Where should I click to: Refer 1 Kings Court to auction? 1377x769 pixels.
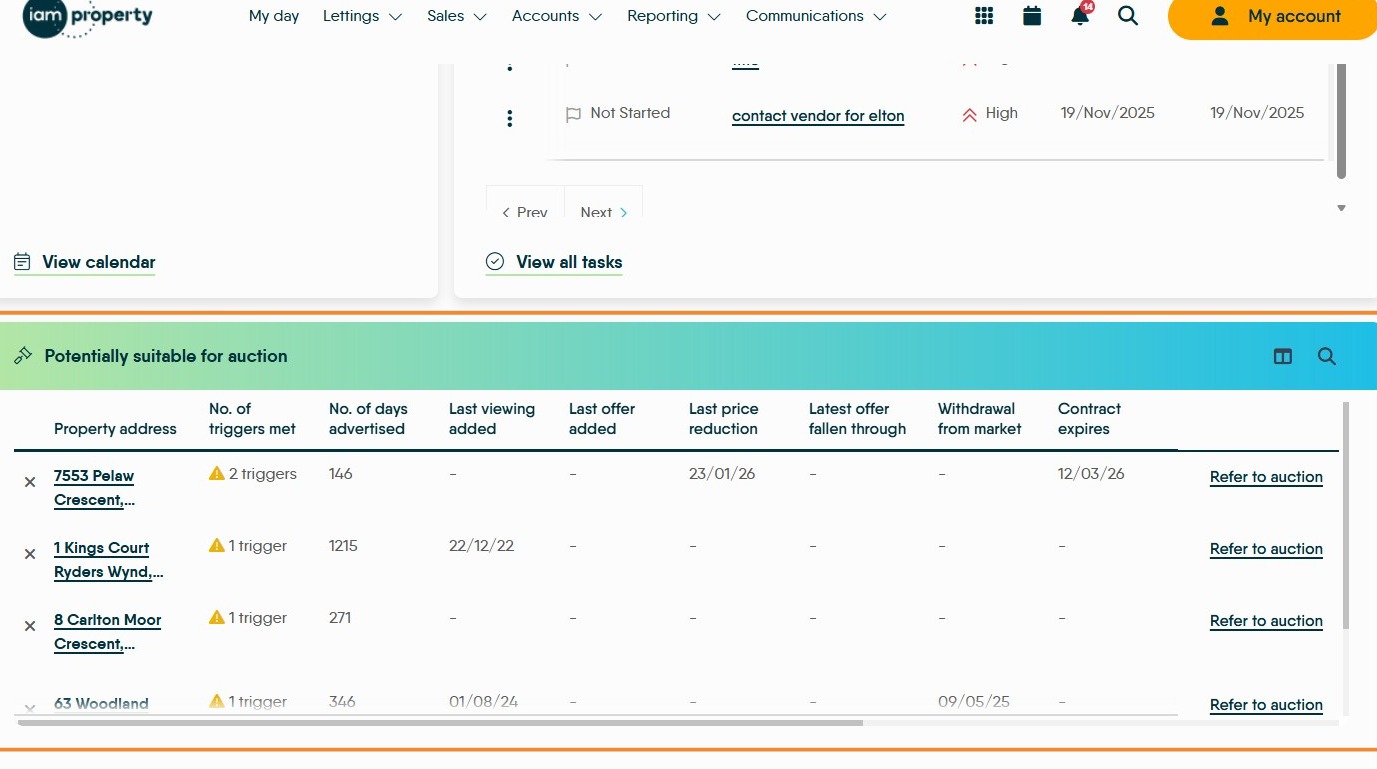(1266, 549)
